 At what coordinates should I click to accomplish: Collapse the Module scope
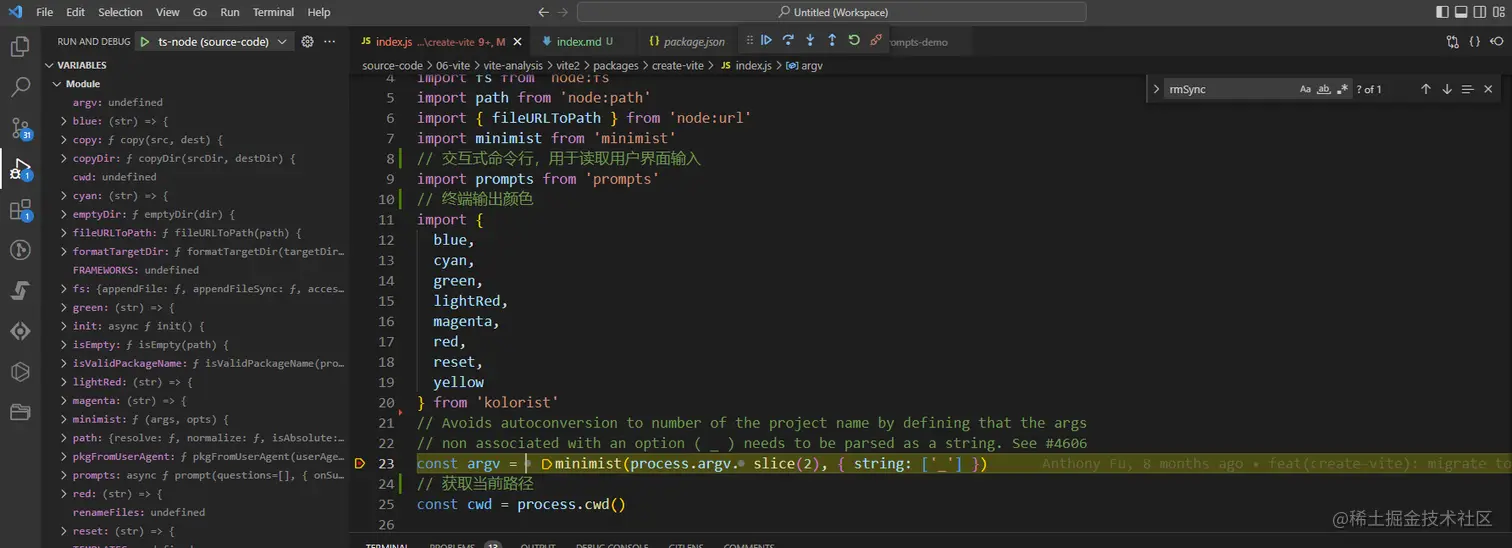click(58, 84)
